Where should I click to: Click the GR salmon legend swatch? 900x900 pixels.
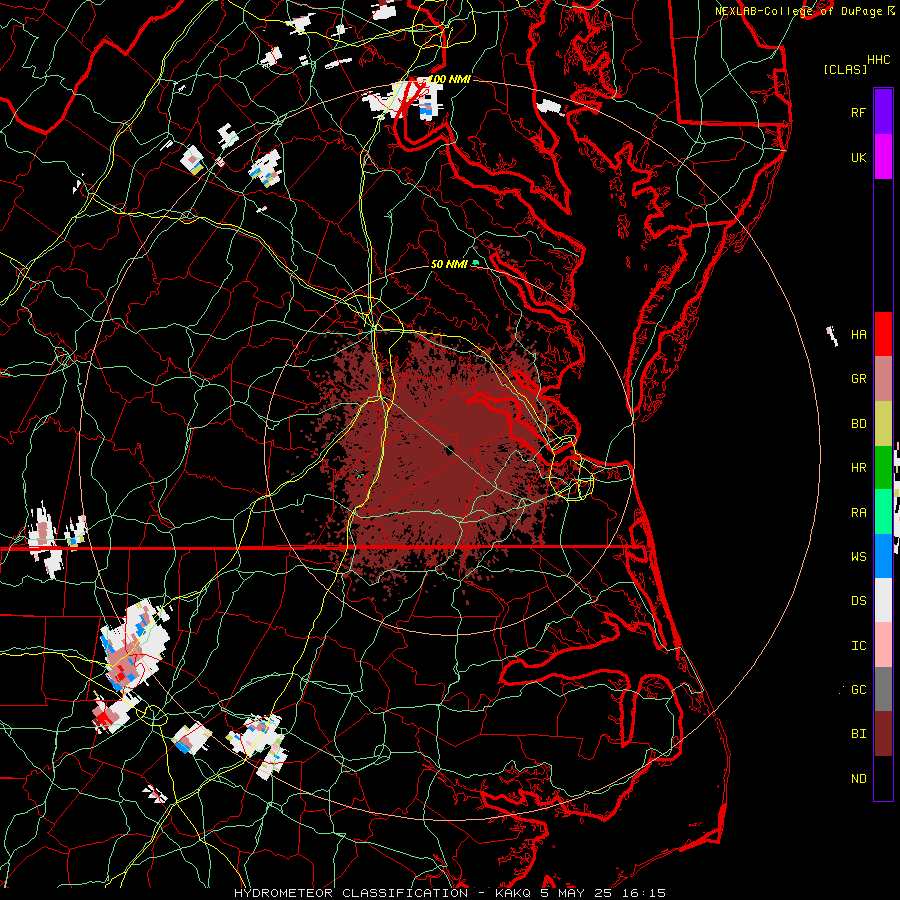(883, 379)
